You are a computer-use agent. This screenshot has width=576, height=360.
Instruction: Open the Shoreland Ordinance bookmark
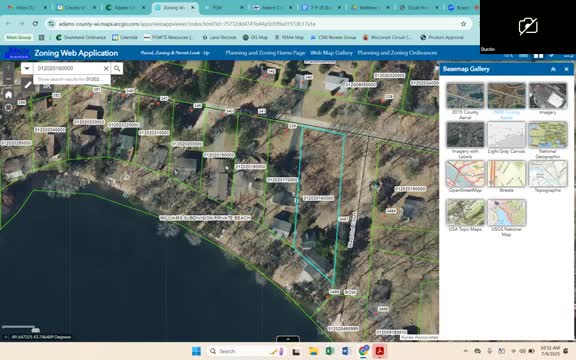pyautogui.click(x=81, y=37)
